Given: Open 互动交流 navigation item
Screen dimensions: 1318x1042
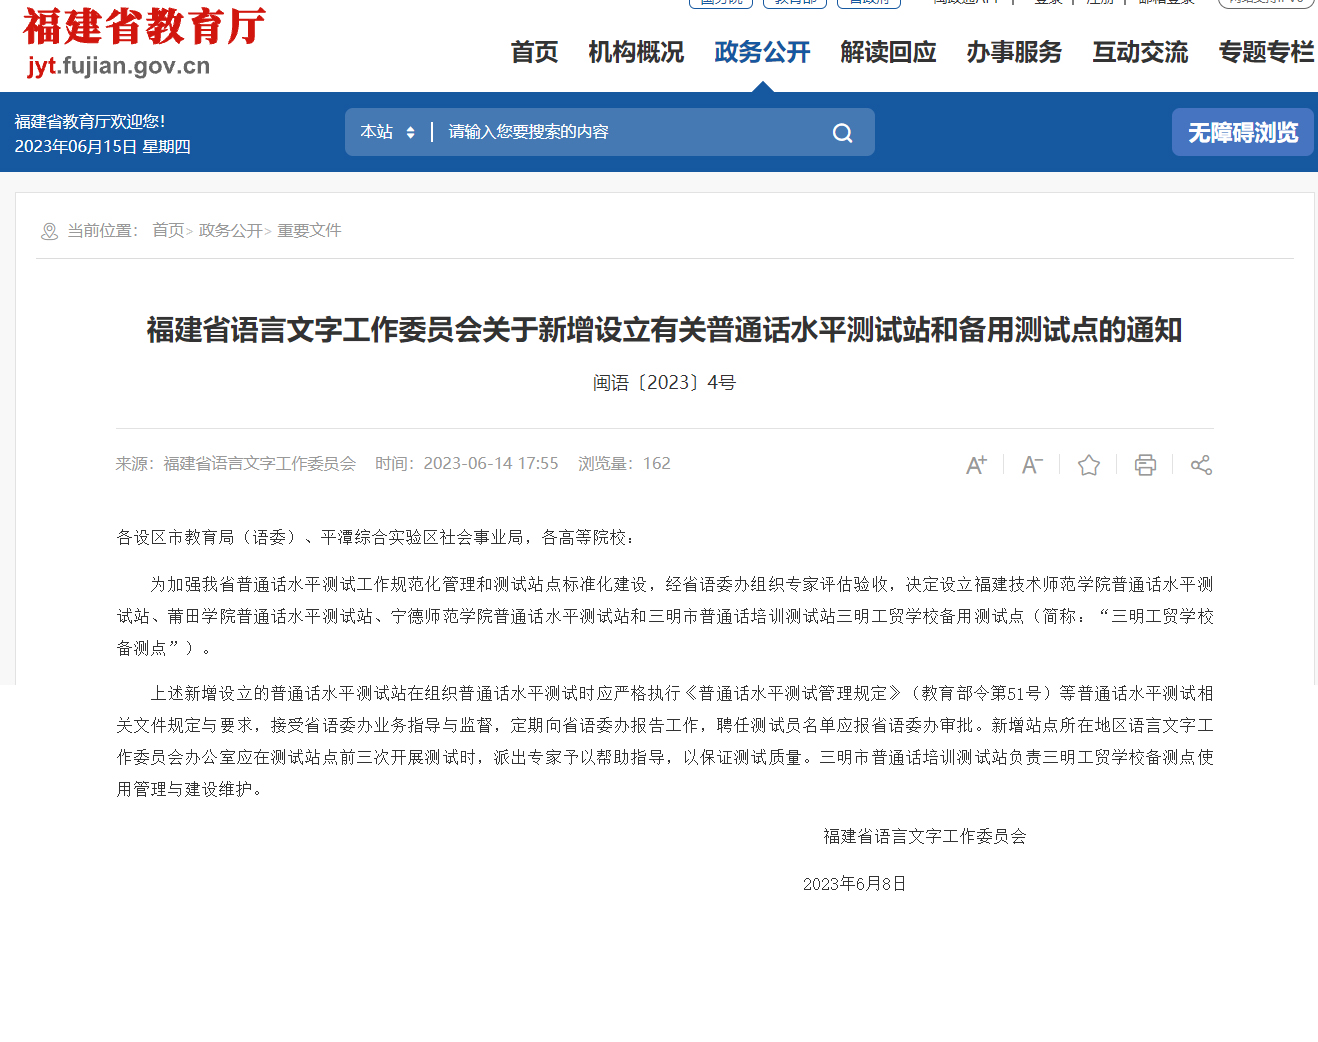Looking at the screenshot, I should coord(1140,52).
